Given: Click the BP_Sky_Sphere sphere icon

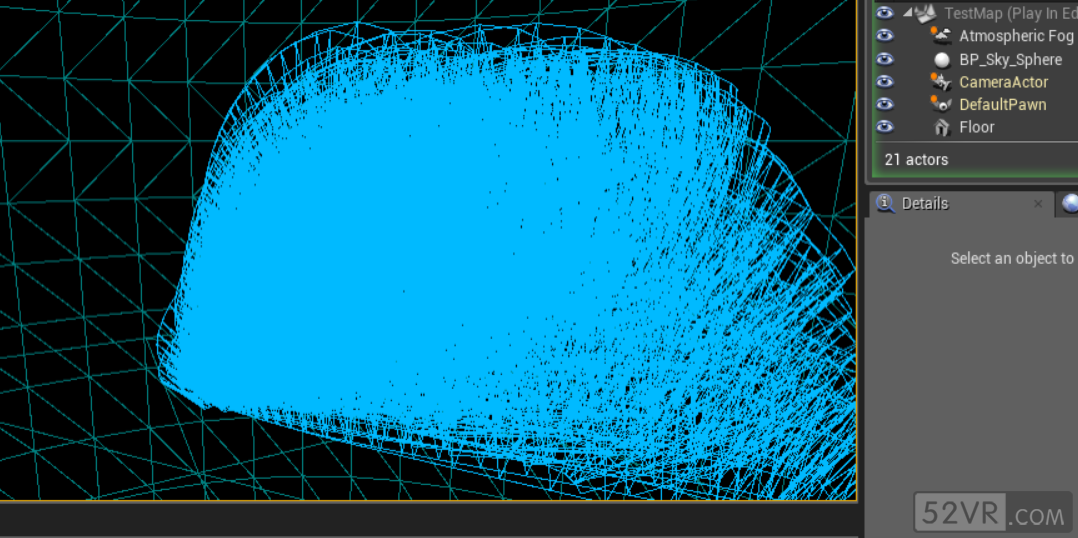Looking at the screenshot, I should coord(941,60).
